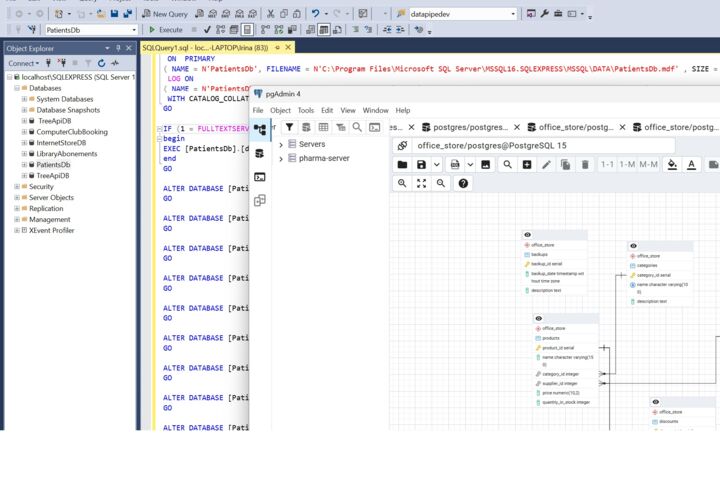720x480 pixels.
Task: Toggle eye icon on products table
Action: 539,318
